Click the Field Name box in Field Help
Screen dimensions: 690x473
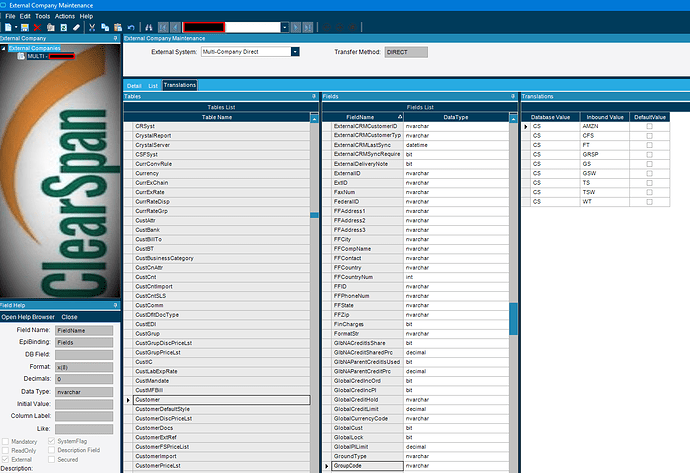(84, 330)
